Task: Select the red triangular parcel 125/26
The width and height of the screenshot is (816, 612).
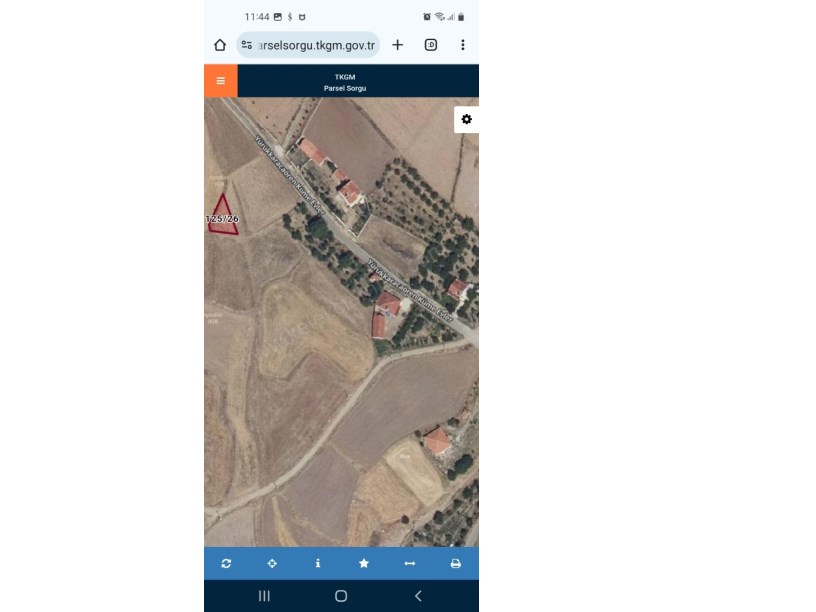Action: 223,216
